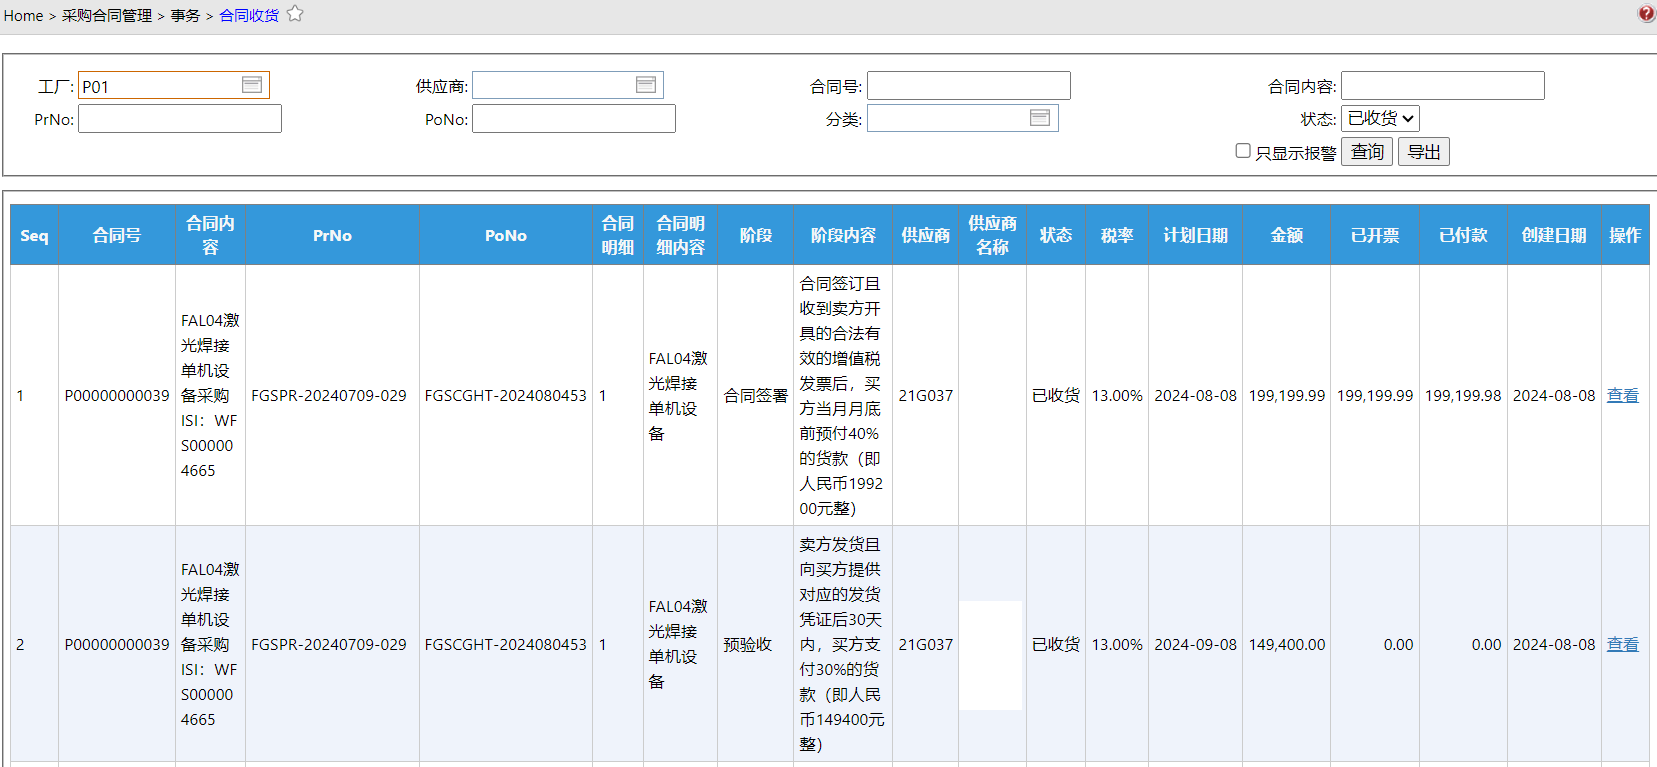Open 采购合同管理 breadcrumb item
1657x767 pixels.
point(107,16)
